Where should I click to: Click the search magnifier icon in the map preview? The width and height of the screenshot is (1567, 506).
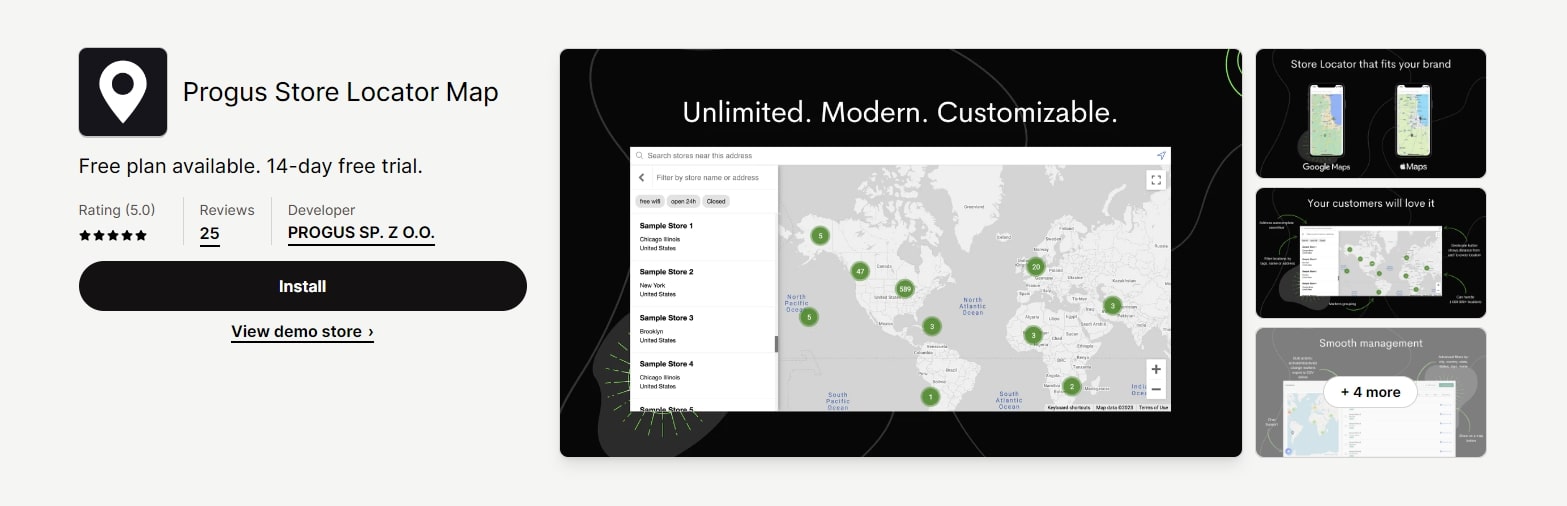point(639,156)
